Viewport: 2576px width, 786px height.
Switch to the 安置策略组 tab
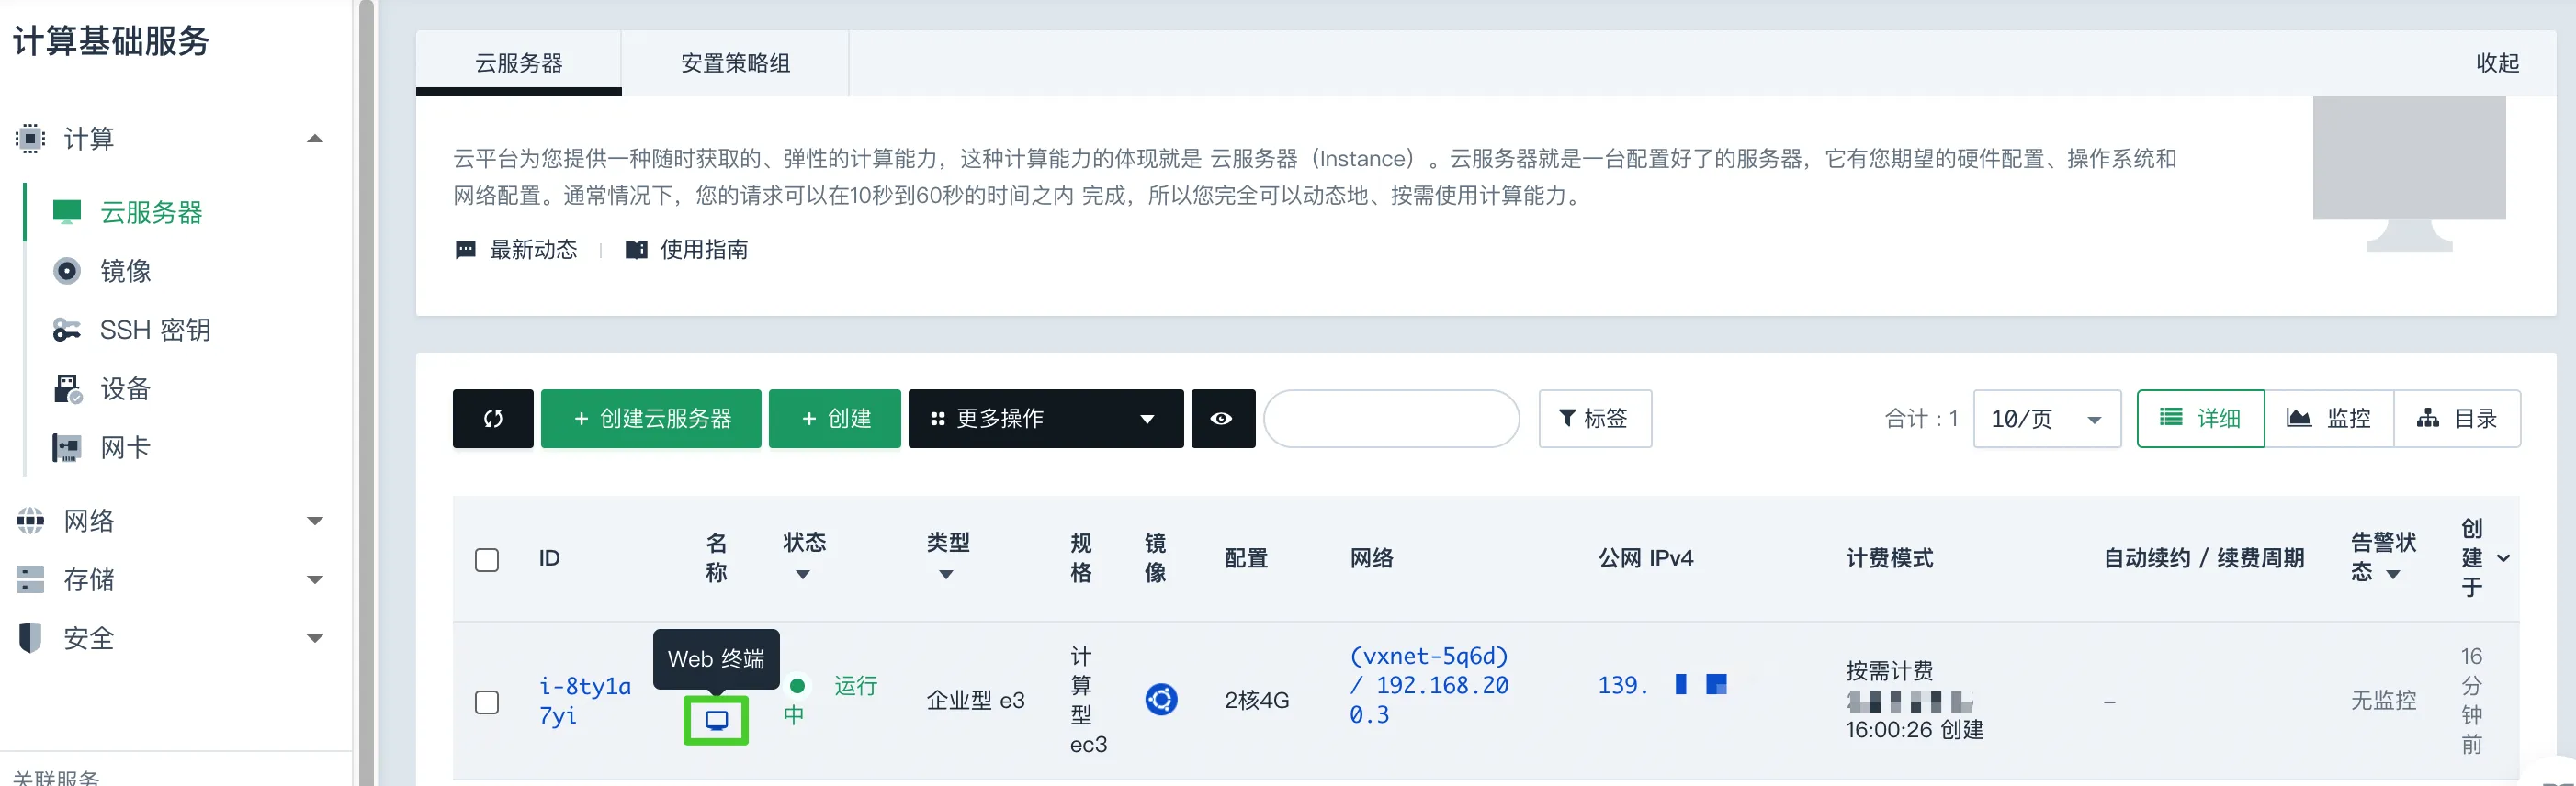click(735, 63)
